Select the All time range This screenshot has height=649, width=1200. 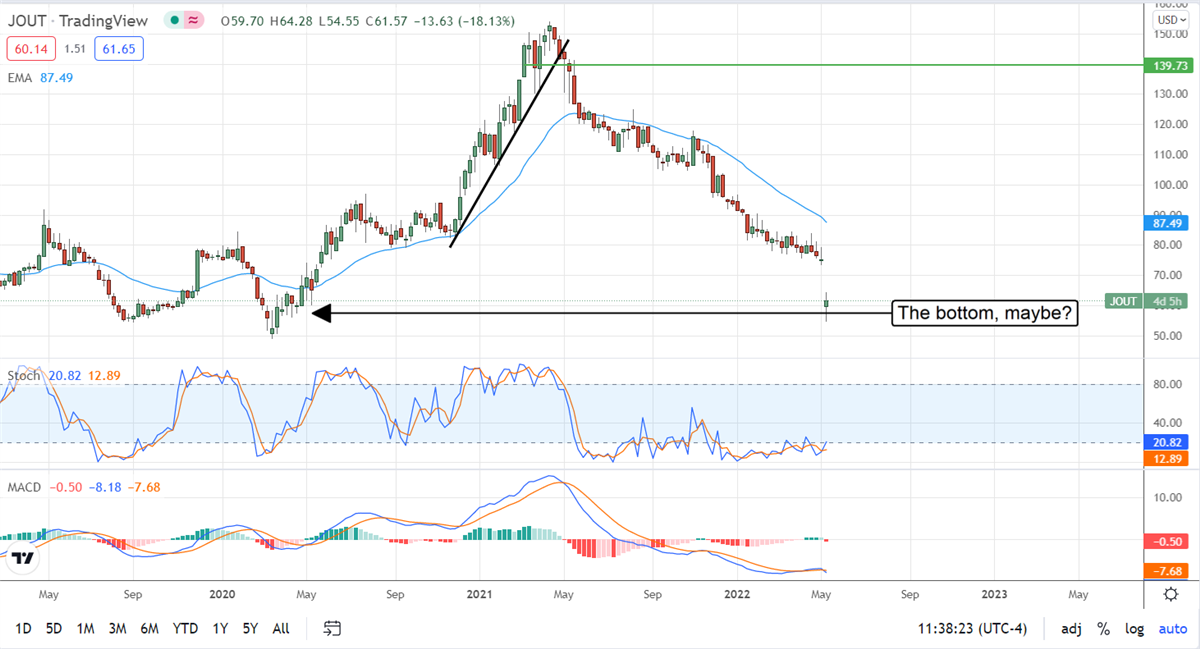tap(281, 629)
